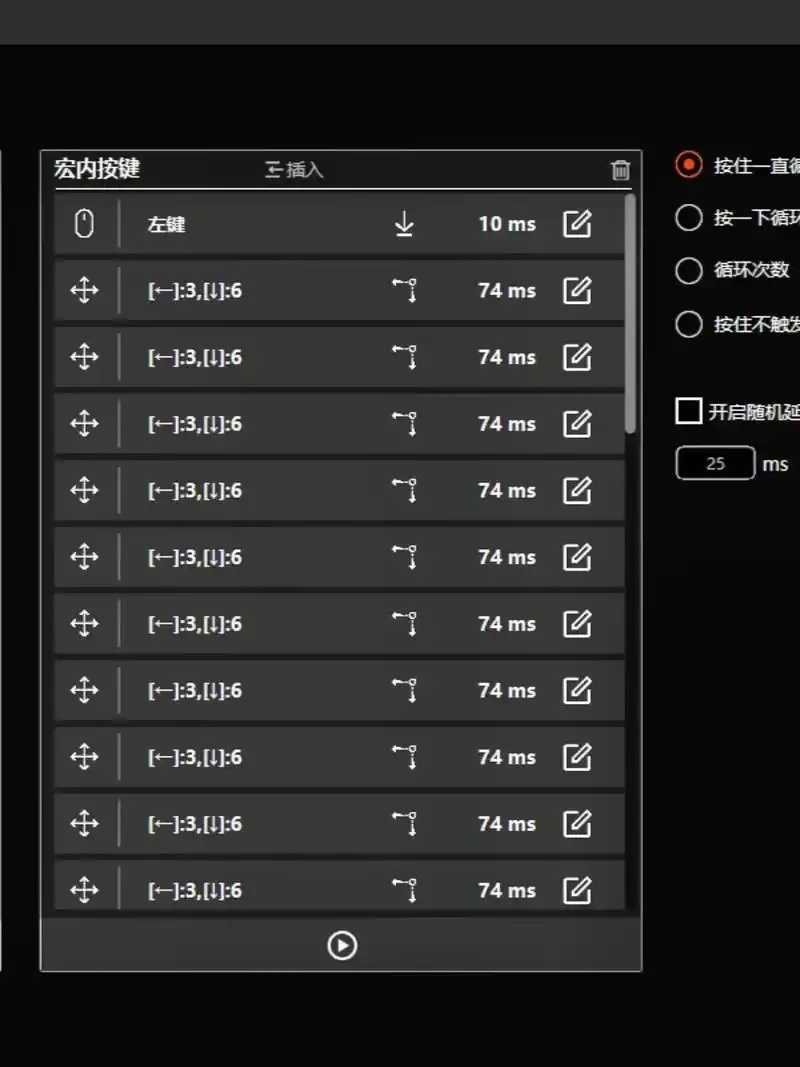Edit the 左键 10 ms entry
Image resolution: width=800 pixels, height=1067 pixels.
577,224
